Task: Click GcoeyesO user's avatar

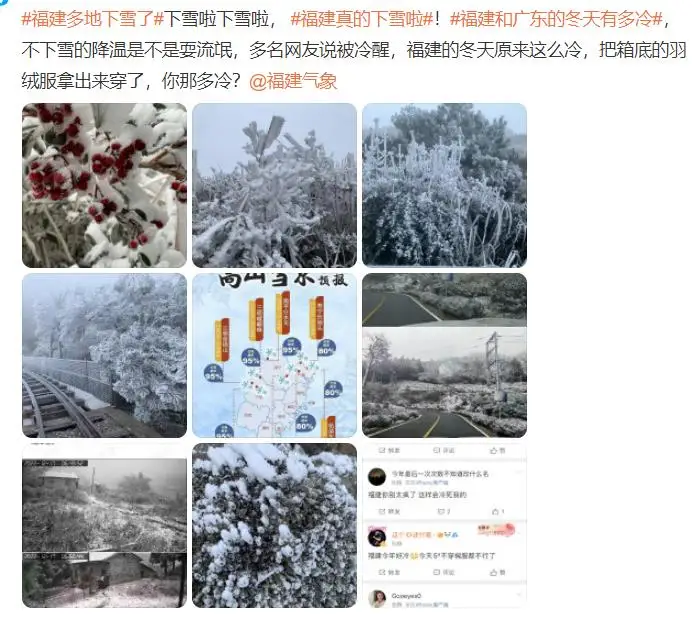Action: 377,599
